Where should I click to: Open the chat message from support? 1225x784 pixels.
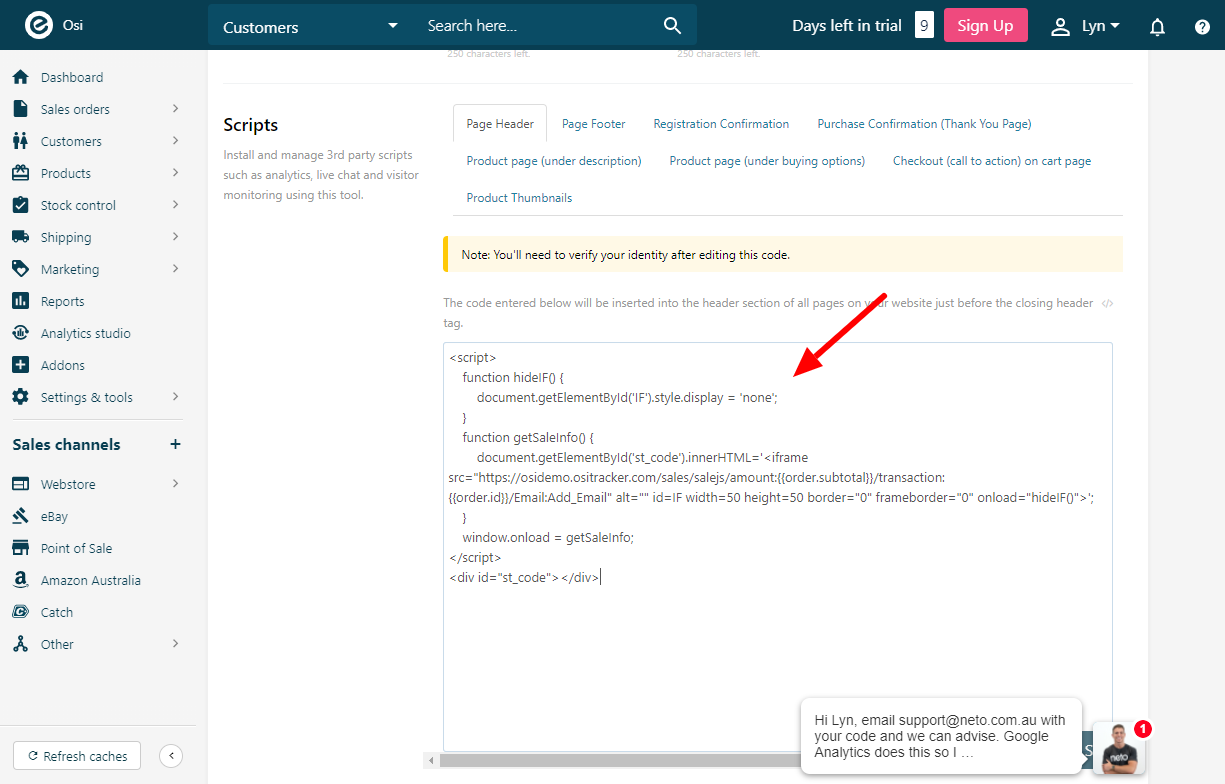[941, 735]
